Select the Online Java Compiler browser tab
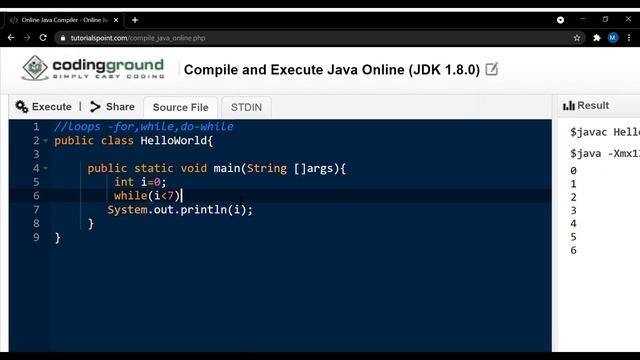640x360 pixels. tap(63, 20)
